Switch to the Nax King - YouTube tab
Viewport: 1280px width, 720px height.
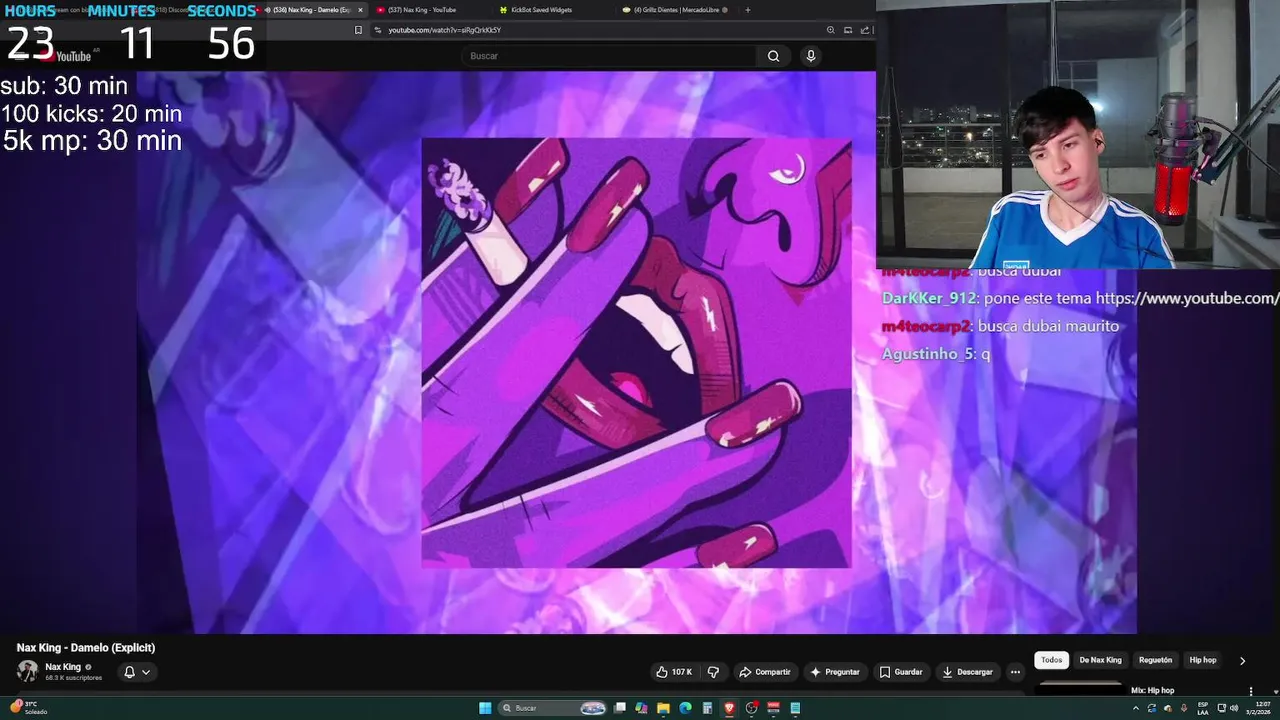[x=429, y=10]
